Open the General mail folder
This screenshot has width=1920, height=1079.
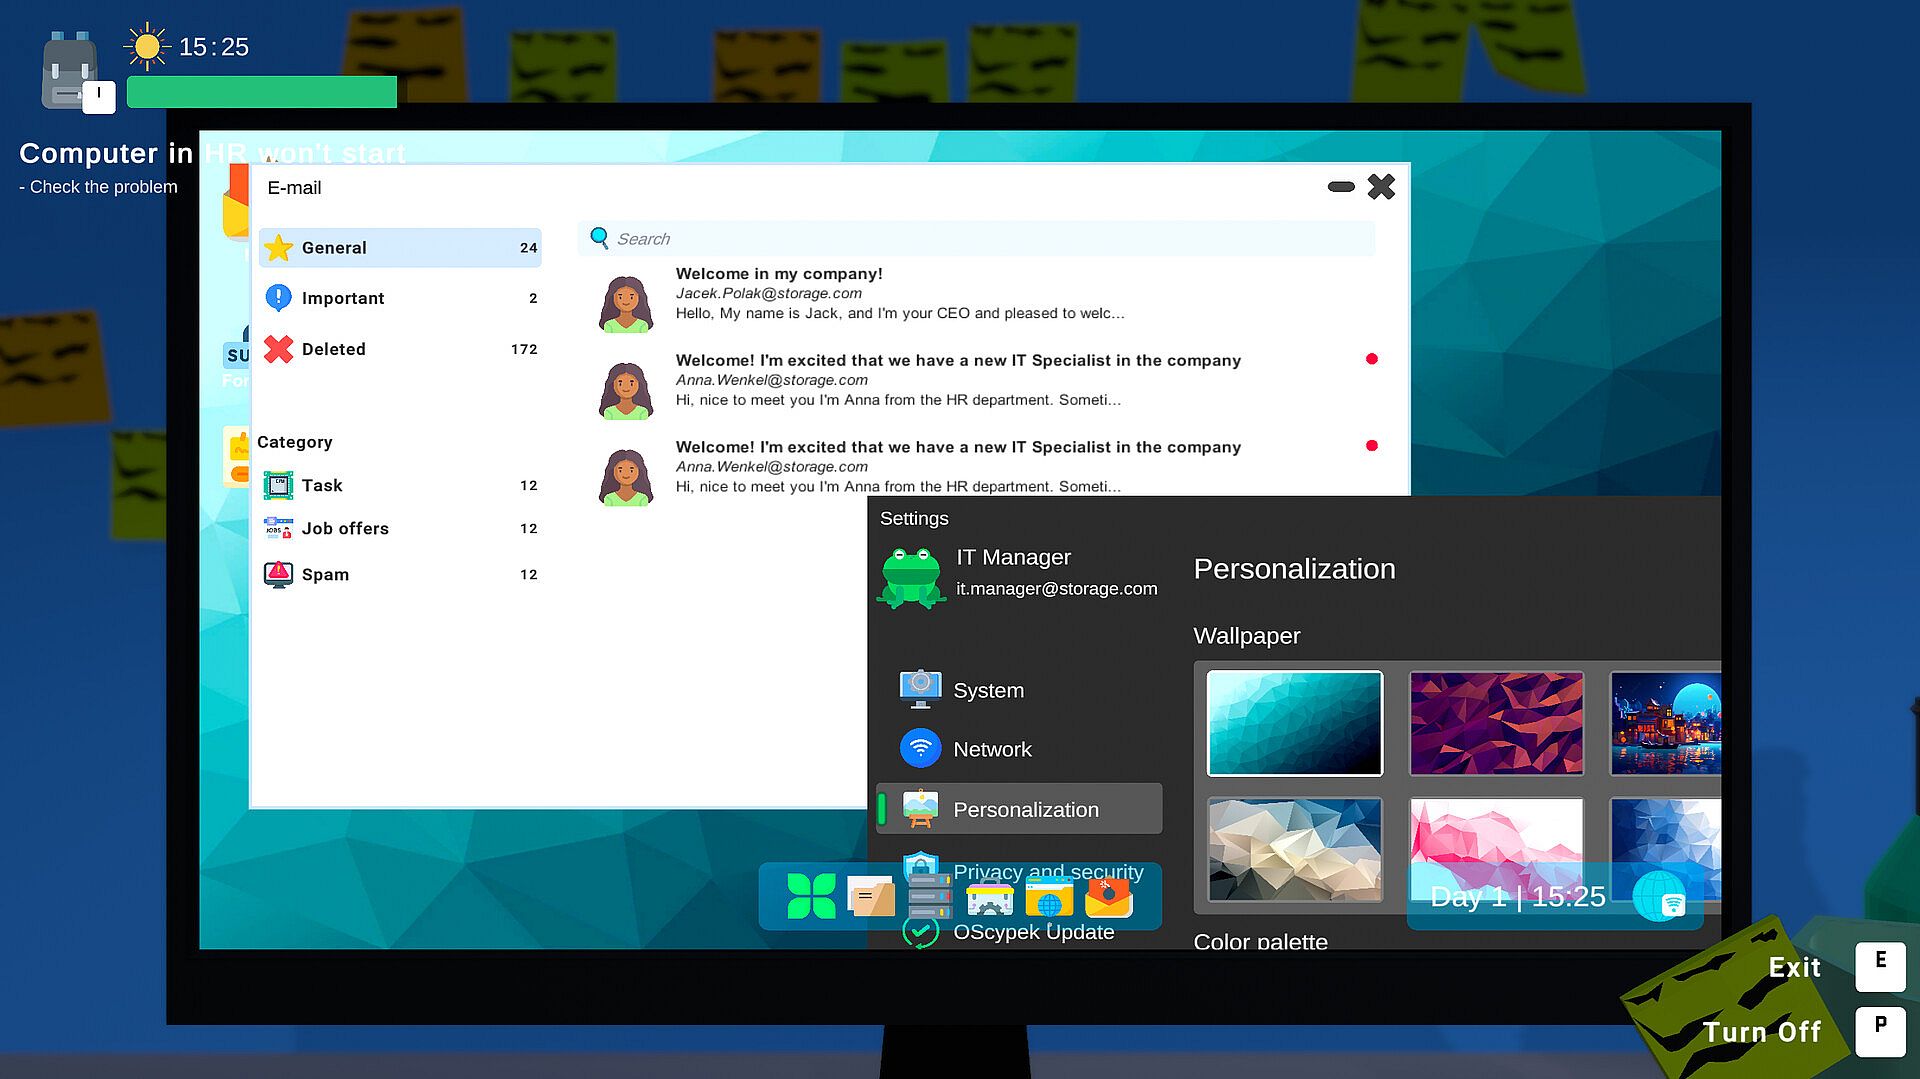tap(400, 248)
